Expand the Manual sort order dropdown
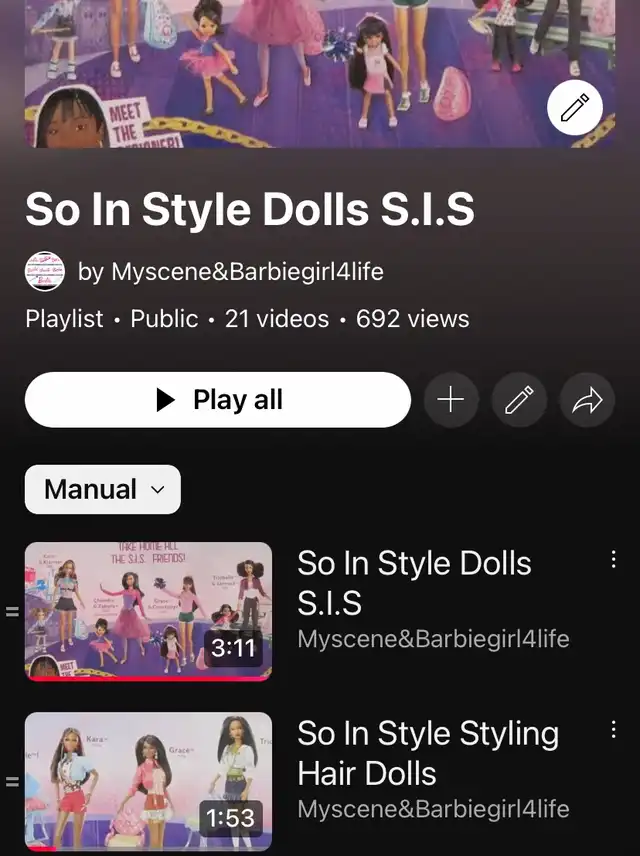This screenshot has height=856, width=640. tap(102, 489)
